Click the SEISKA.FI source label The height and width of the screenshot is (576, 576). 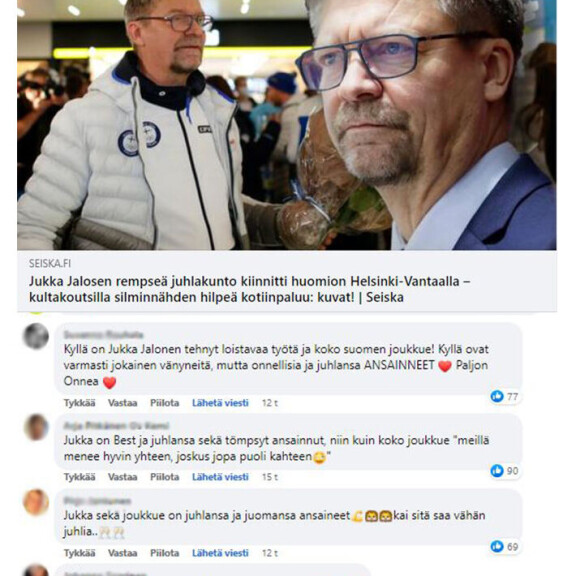[50, 263]
